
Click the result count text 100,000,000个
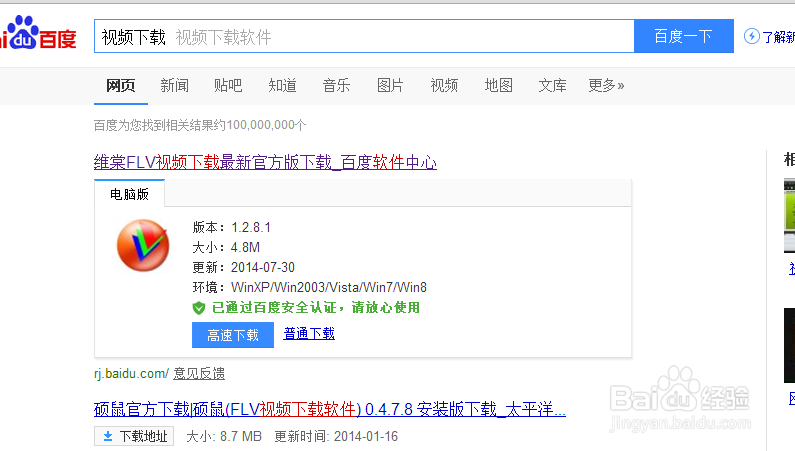pos(266,125)
